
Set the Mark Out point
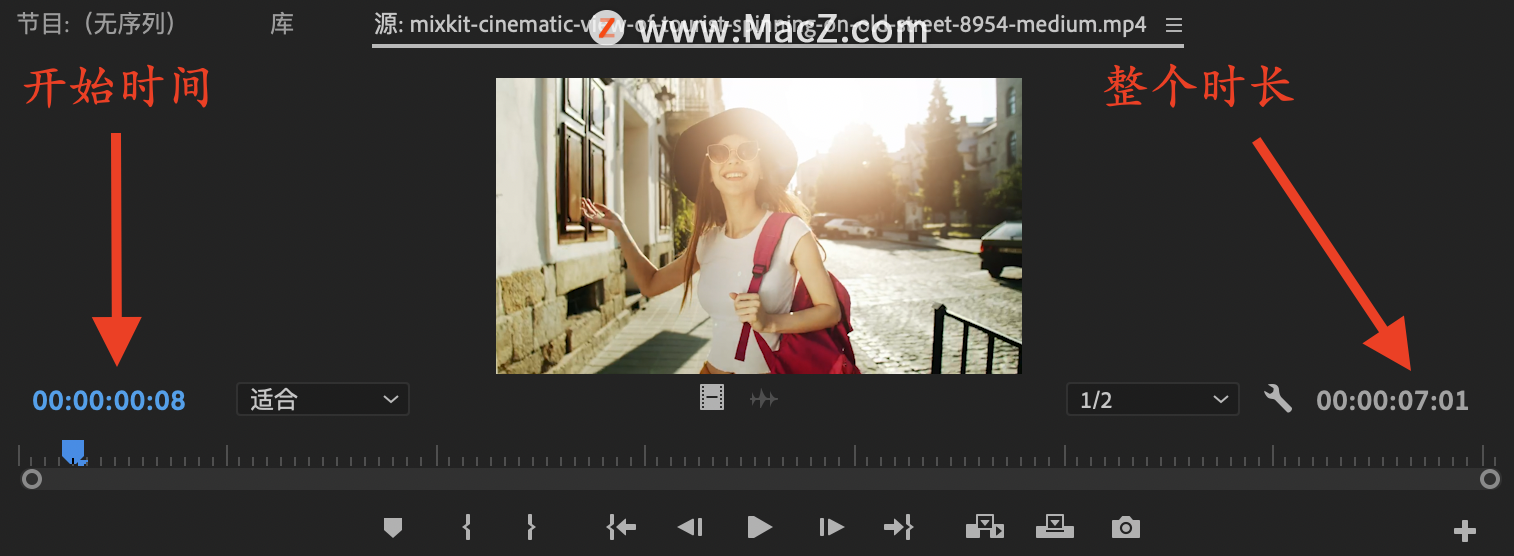click(x=531, y=527)
